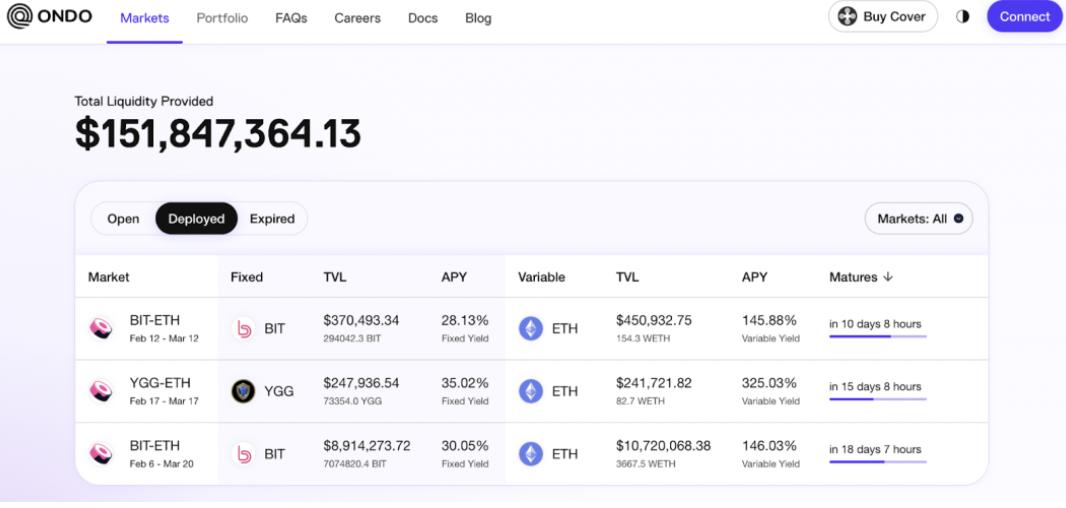Switch to Expired markets filter
Screen dimensions: 1066x508
[x=272, y=219]
